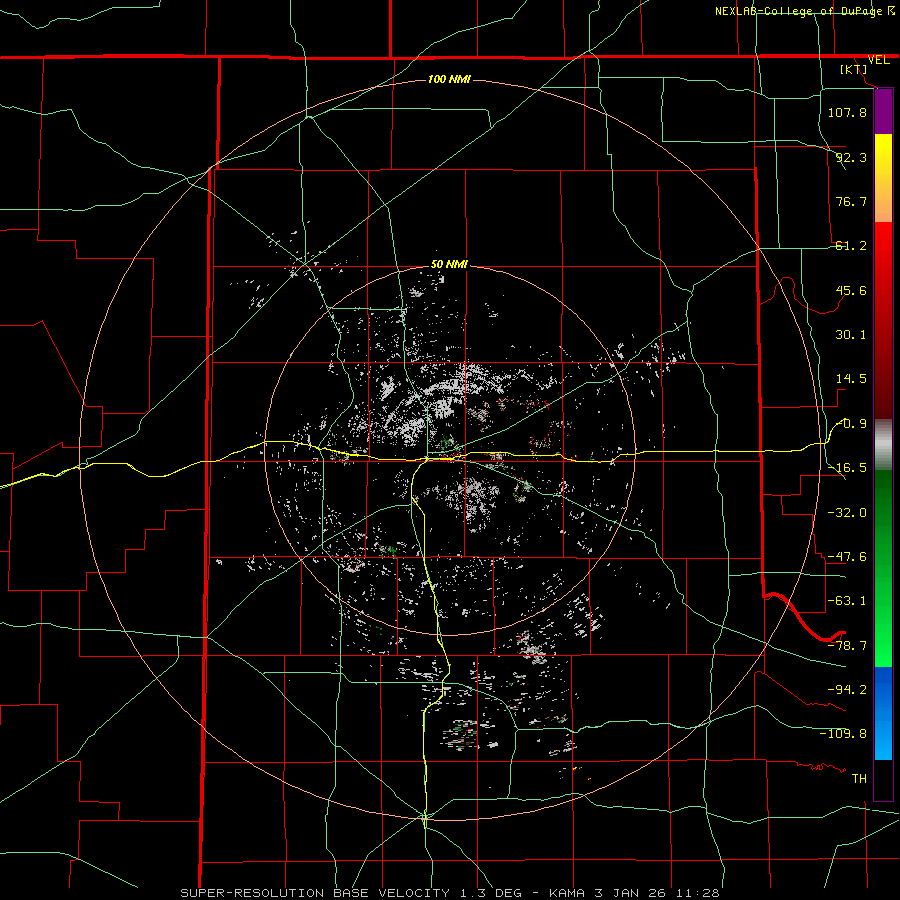The image size is (900, 900).
Task: Click the "3 JAN 26" date text
Action: click(630, 893)
